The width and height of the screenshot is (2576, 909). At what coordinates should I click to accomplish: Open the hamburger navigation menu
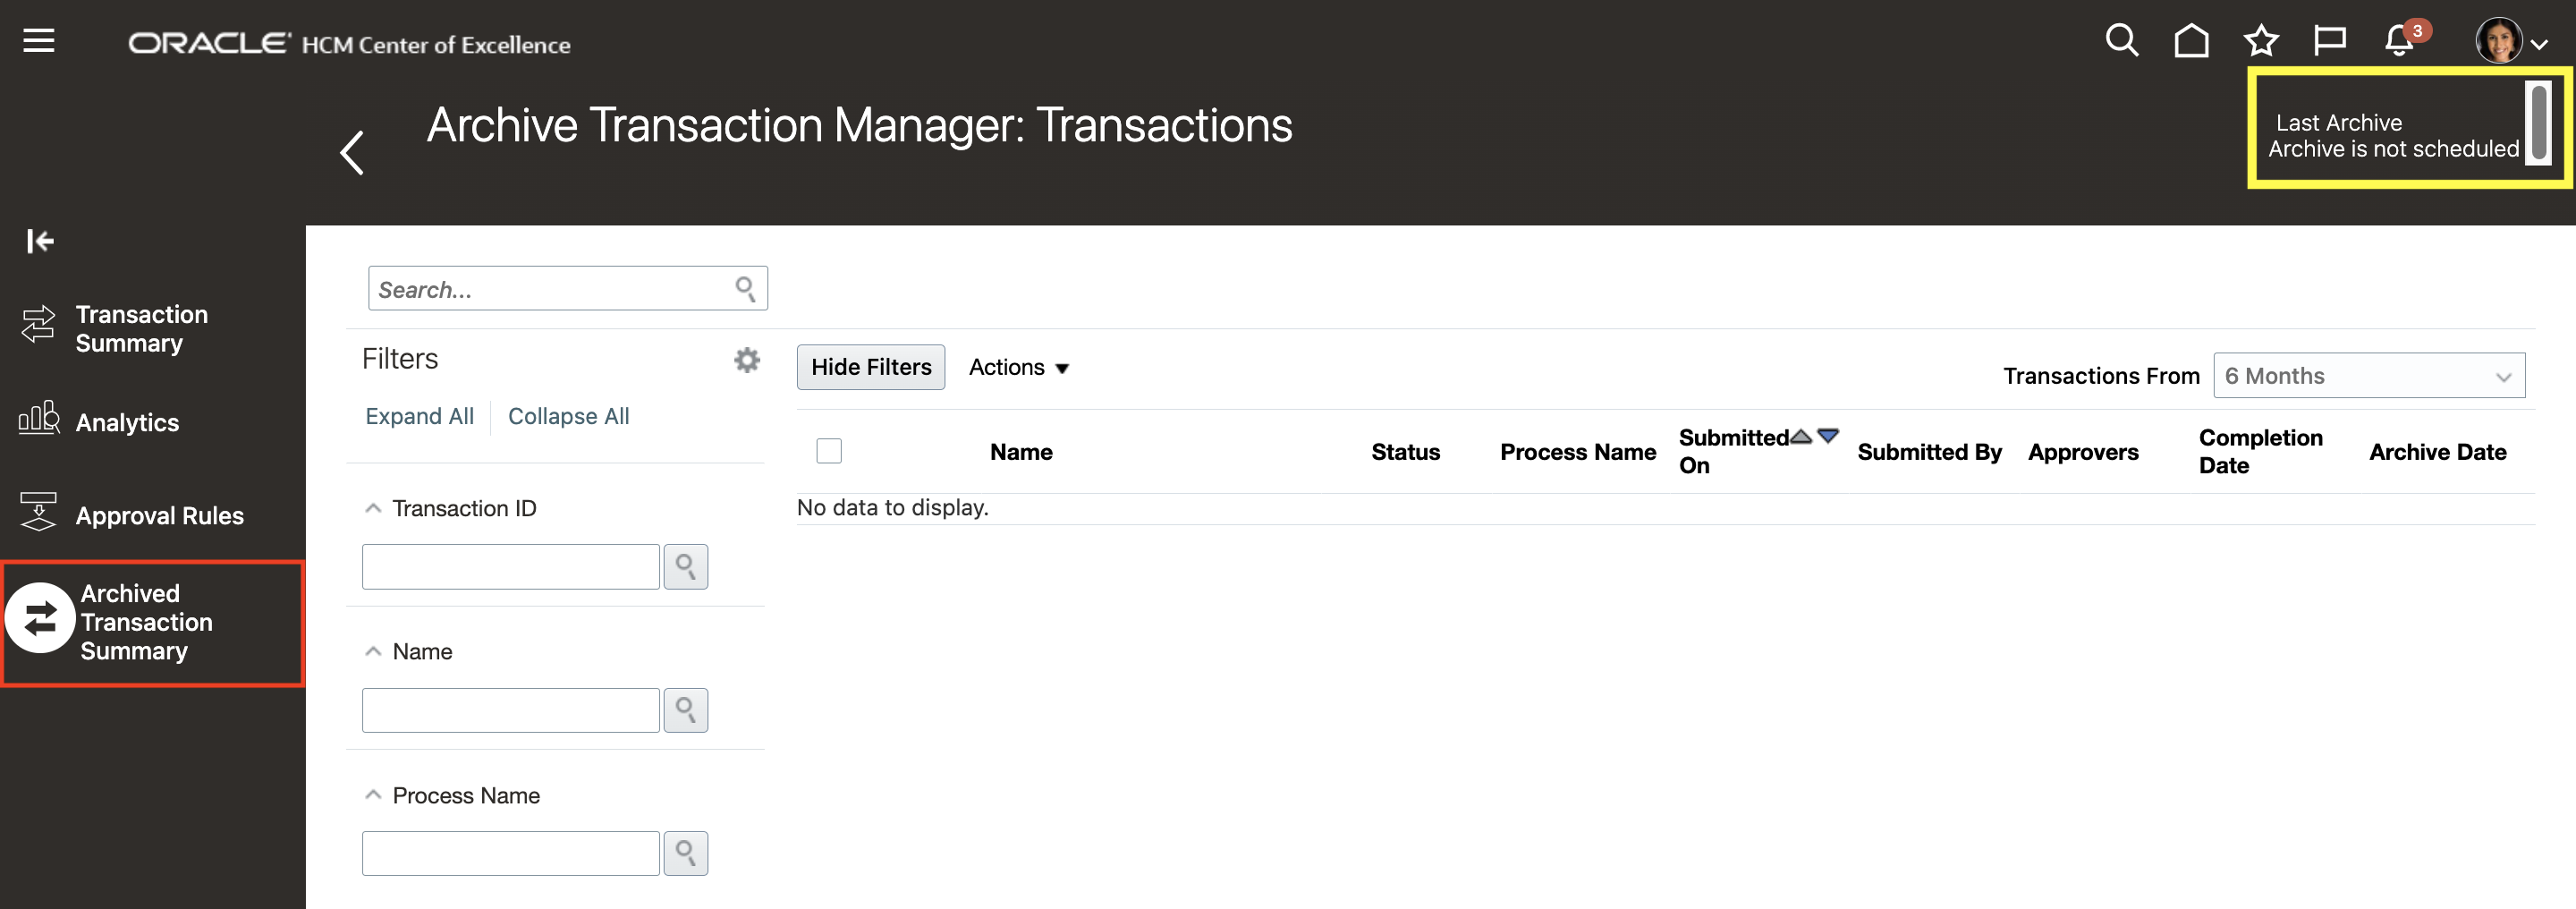(38, 40)
